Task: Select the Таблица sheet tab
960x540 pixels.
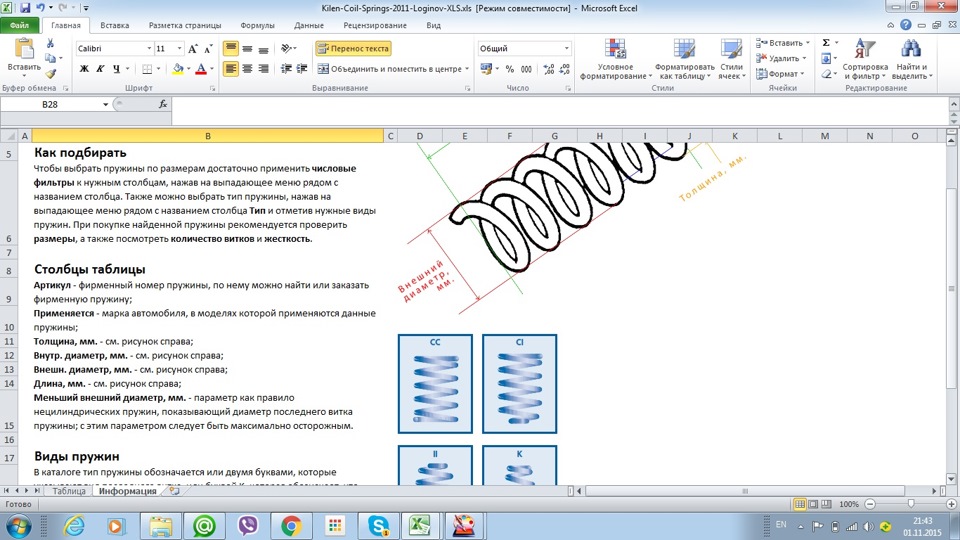Action: pos(69,491)
